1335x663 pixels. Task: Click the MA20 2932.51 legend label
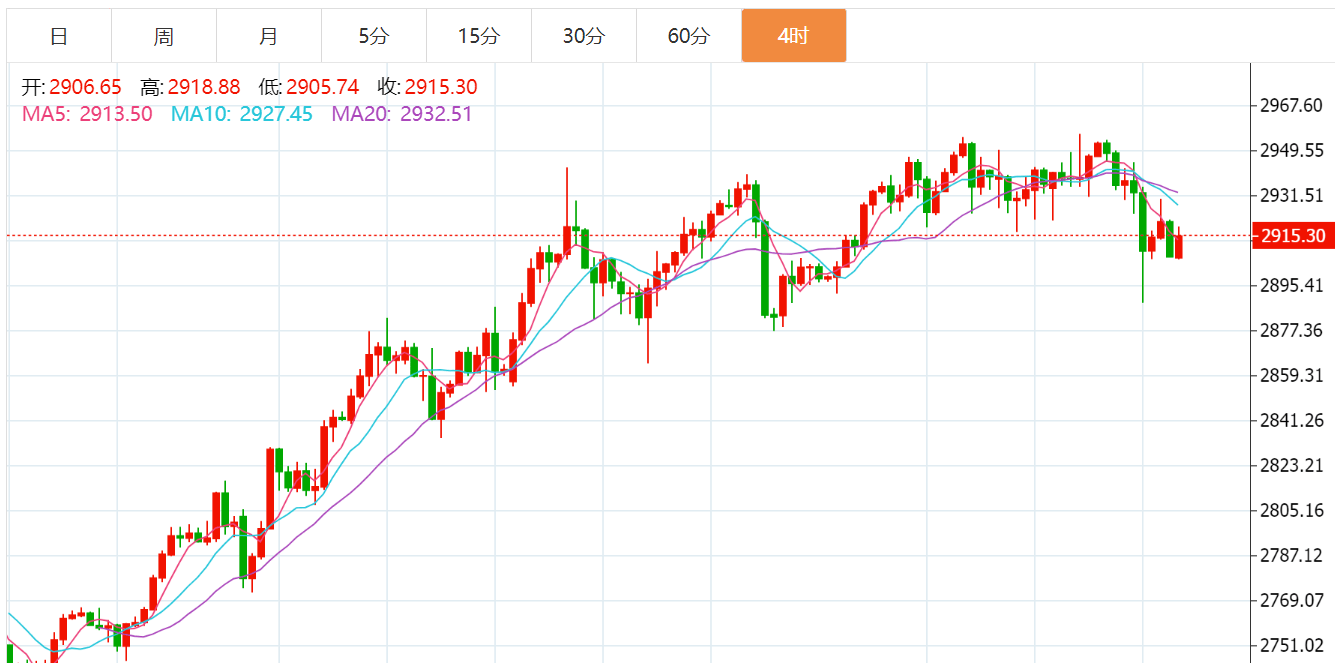(402, 114)
